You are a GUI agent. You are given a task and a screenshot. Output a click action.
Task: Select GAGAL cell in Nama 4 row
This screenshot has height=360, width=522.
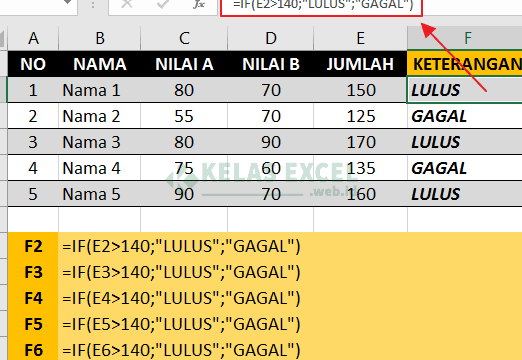pos(465,168)
